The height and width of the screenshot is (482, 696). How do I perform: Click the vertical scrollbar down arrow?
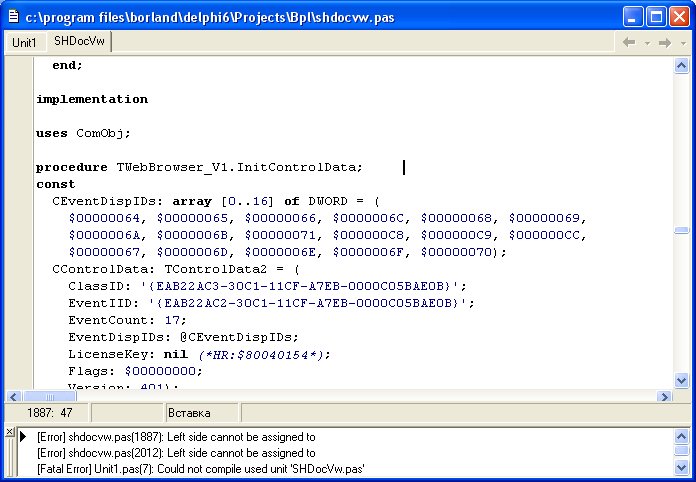[x=681, y=381]
